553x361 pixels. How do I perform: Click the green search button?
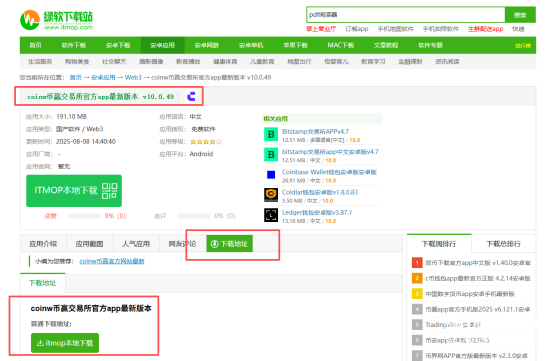point(520,15)
